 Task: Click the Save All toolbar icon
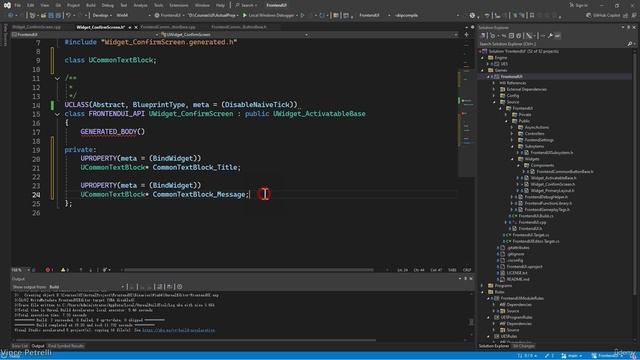click(58, 15)
